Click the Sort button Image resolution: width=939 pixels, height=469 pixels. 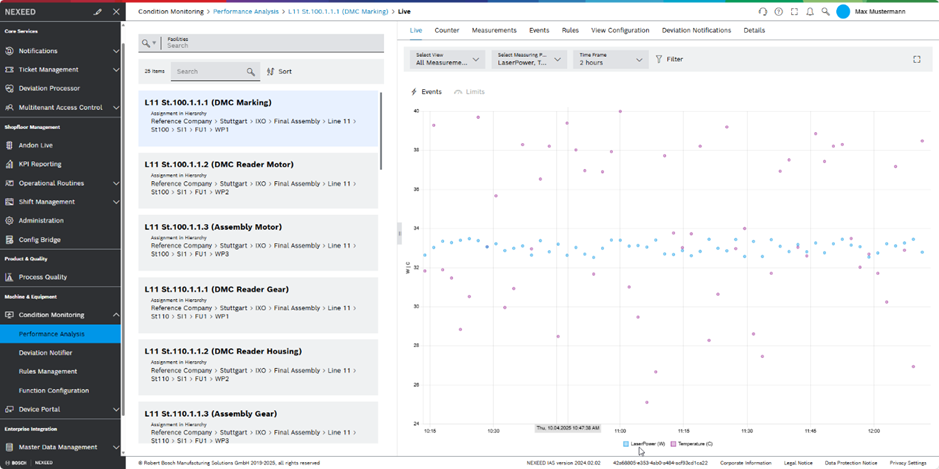pyautogui.click(x=280, y=72)
